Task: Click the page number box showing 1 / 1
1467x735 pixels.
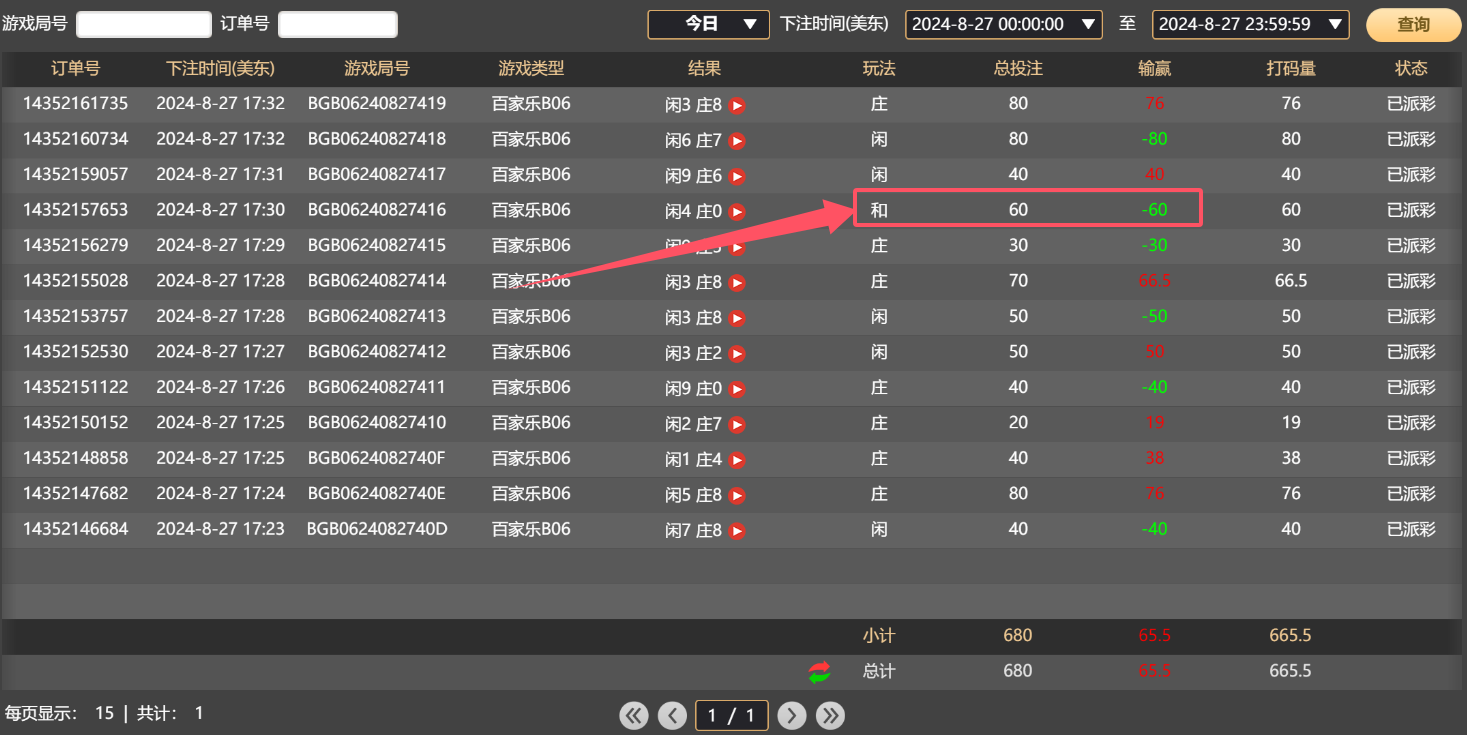Action: click(x=731, y=715)
